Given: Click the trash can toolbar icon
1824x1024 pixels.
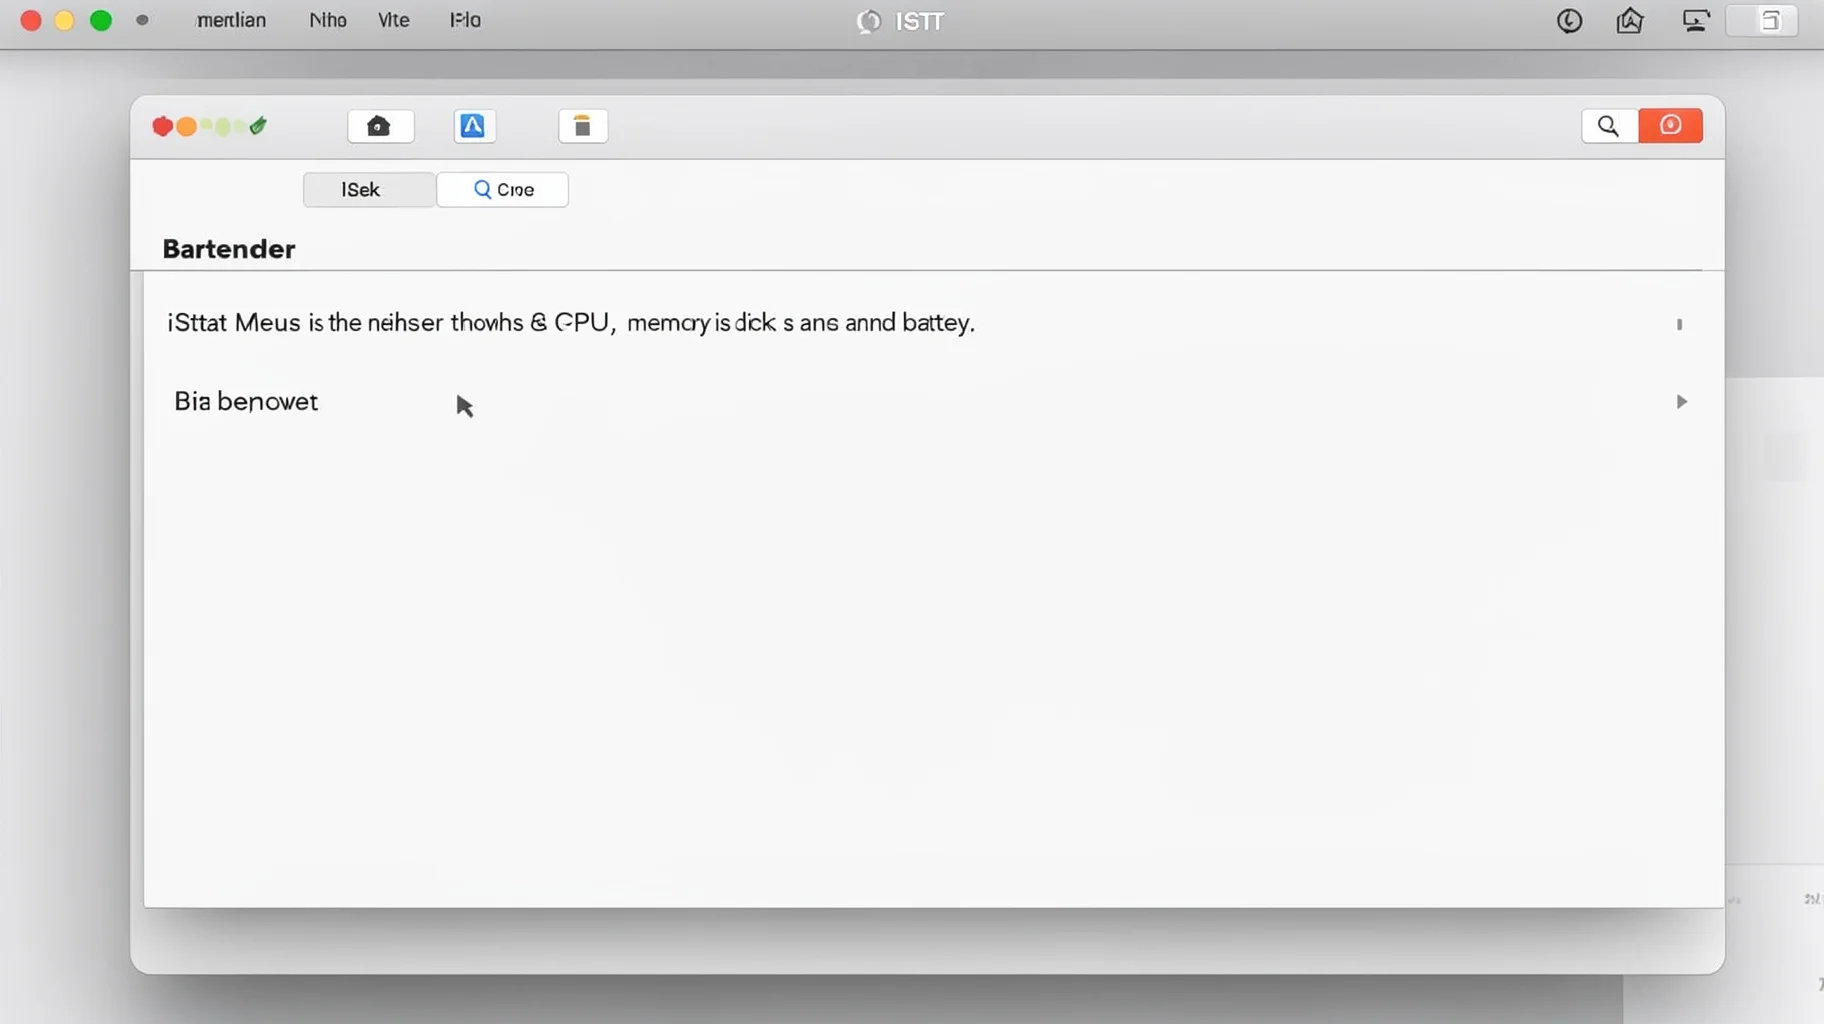Looking at the screenshot, I should coord(582,126).
